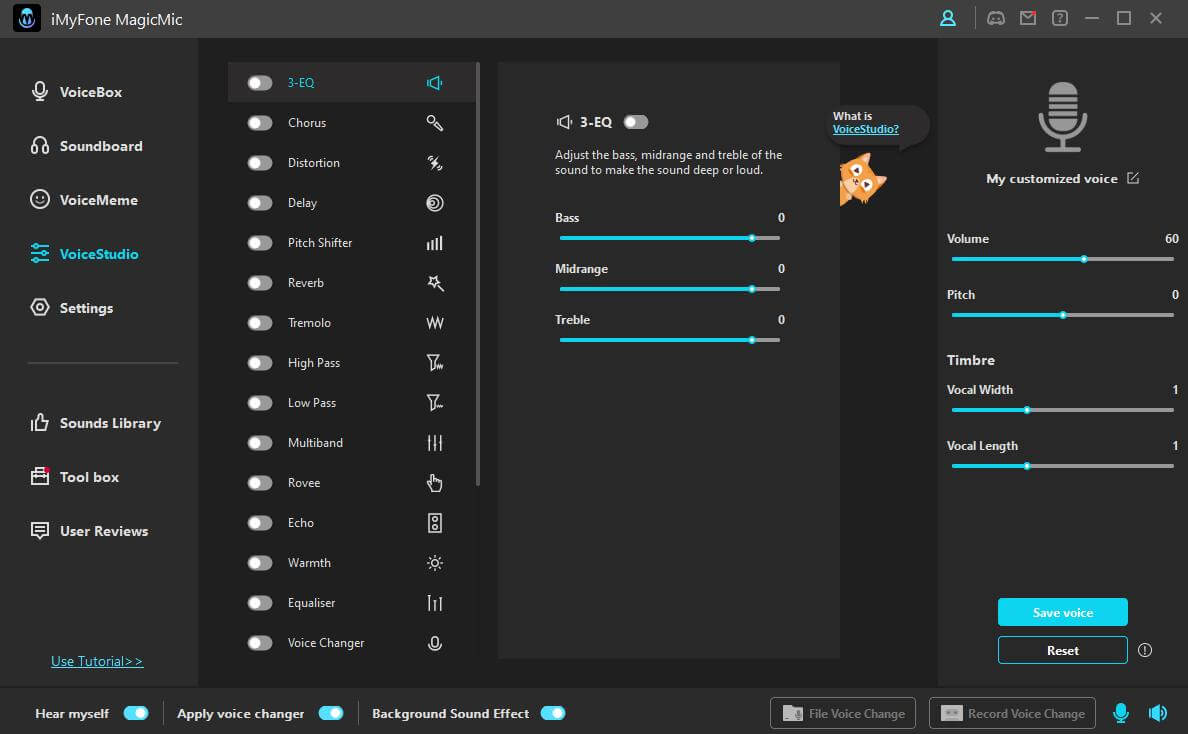Click the Distortion effect icon

point(434,163)
